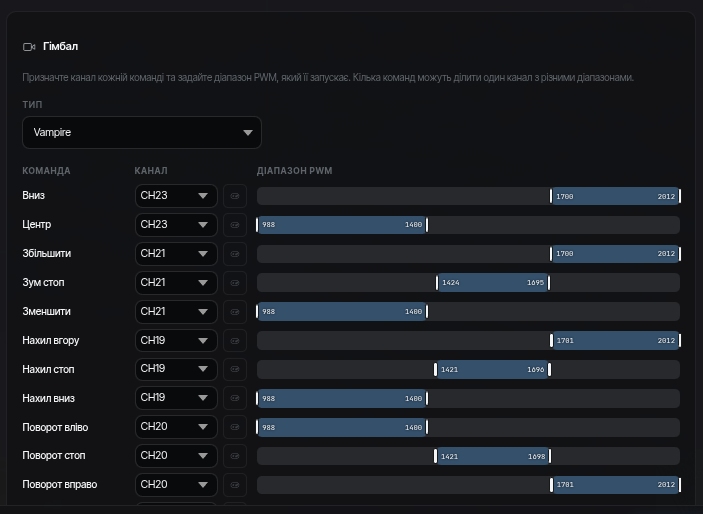The image size is (703, 514).
Task: Open the Vampire gimbal type dropdown
Action: click(x=142, y=132)
